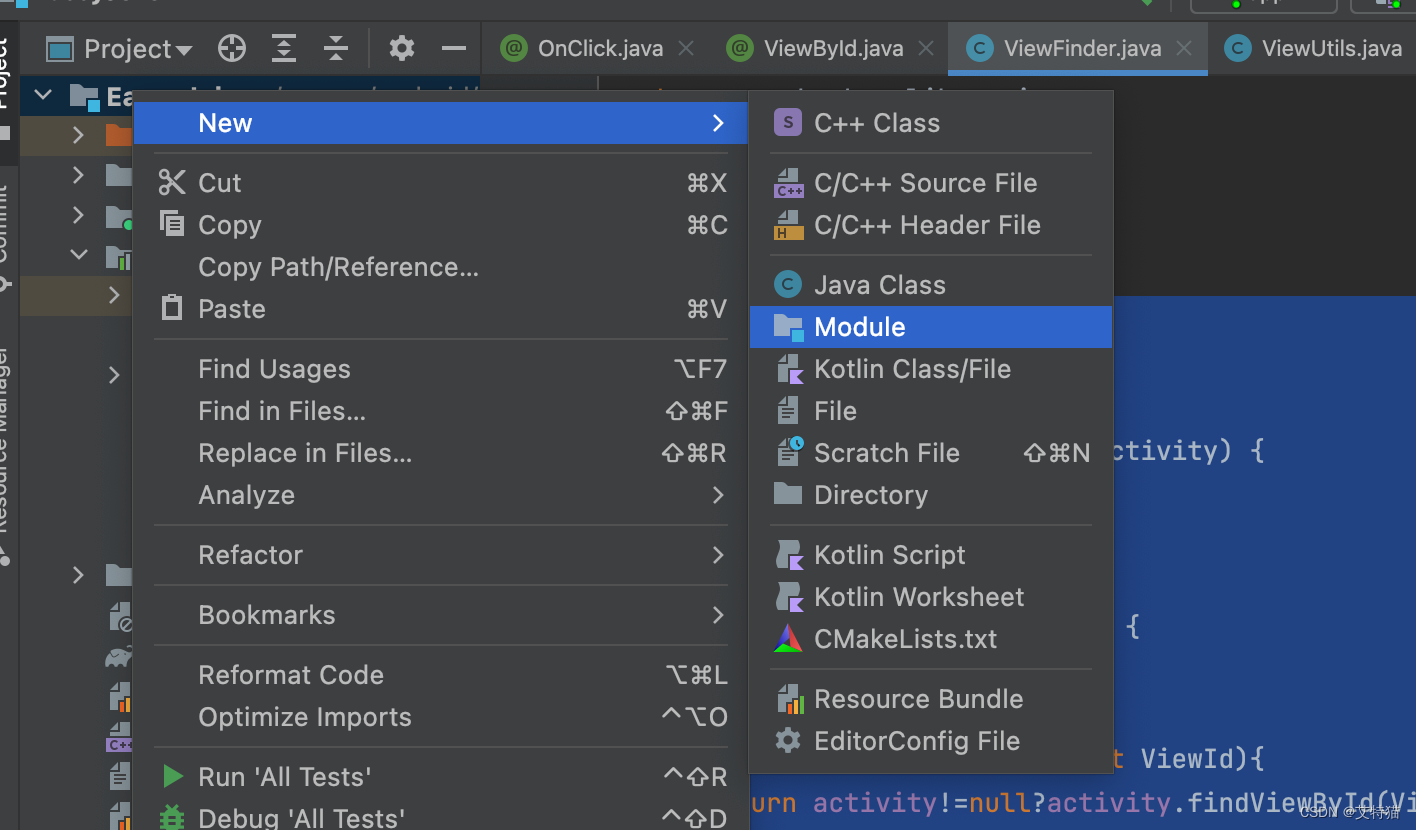
Task: Close the OnClick.java tab
Action: tap(686, 48)
